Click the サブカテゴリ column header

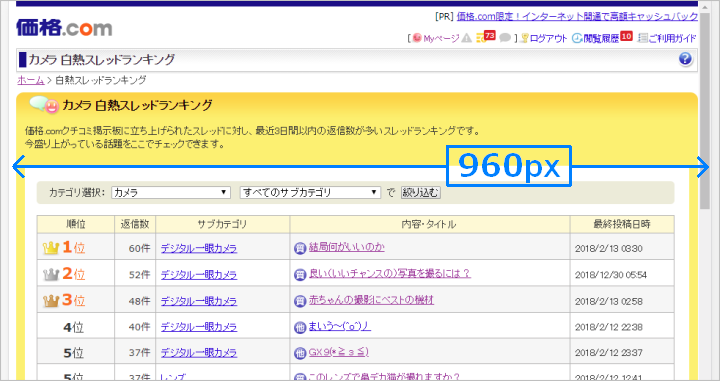(x=223, y=224)
